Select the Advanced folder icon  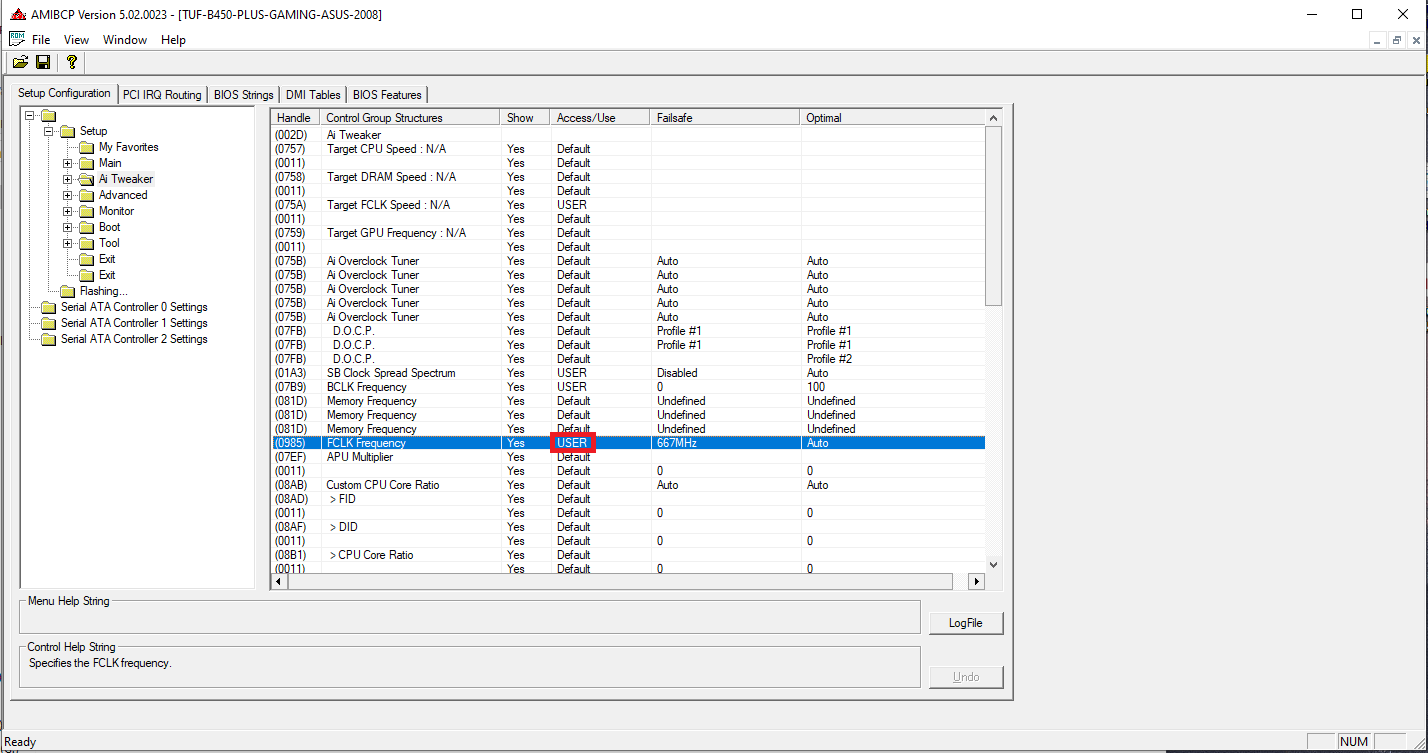(x=87, y=195)
